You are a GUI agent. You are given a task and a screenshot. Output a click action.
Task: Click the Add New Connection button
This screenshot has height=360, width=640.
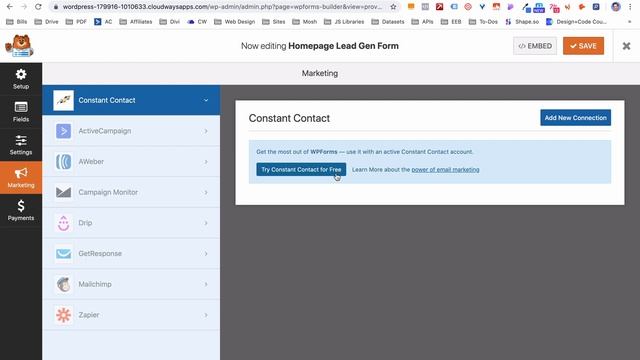(x=576, y=118)
